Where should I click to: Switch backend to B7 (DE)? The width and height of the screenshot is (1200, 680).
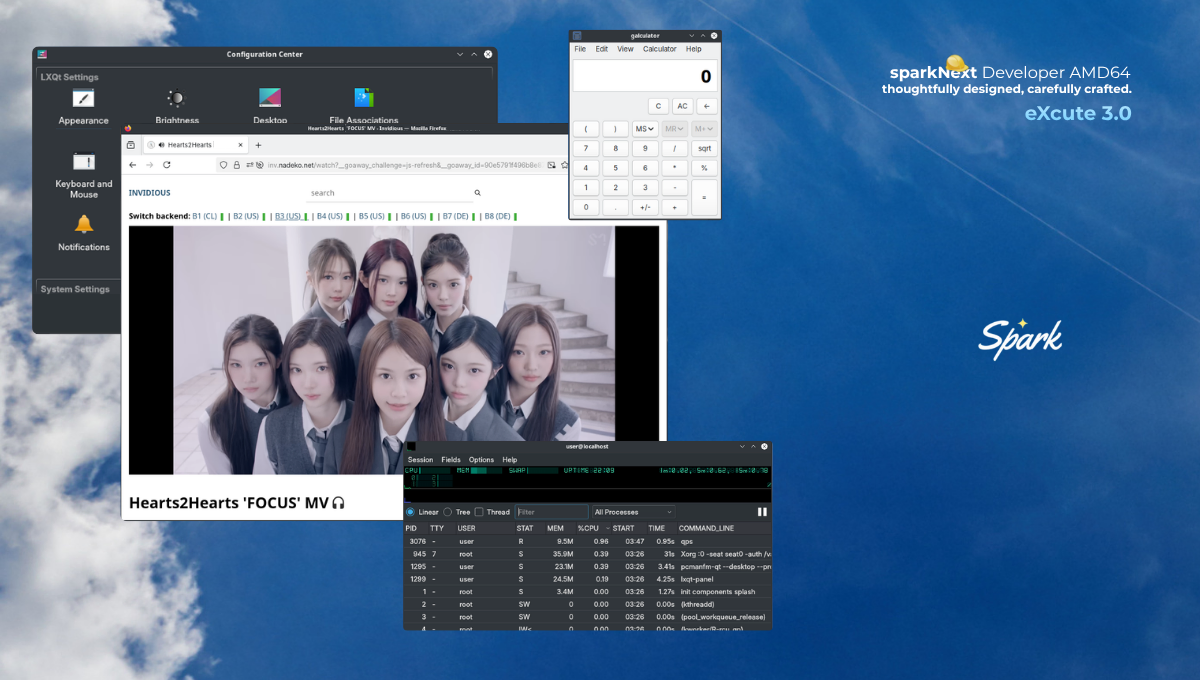[455, 216]
